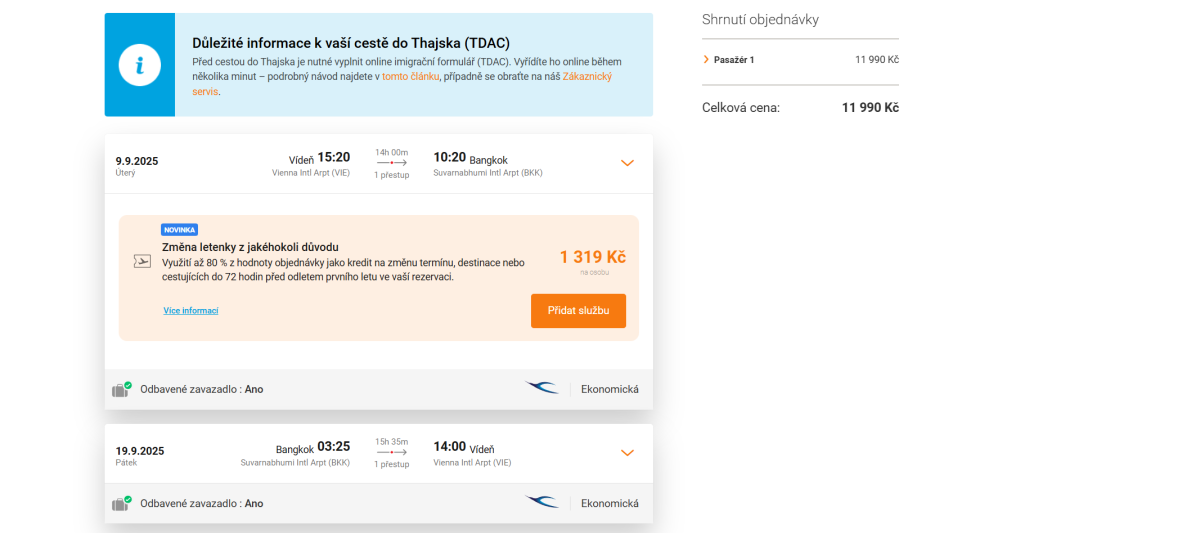Open the "Více informací" link

191,311
